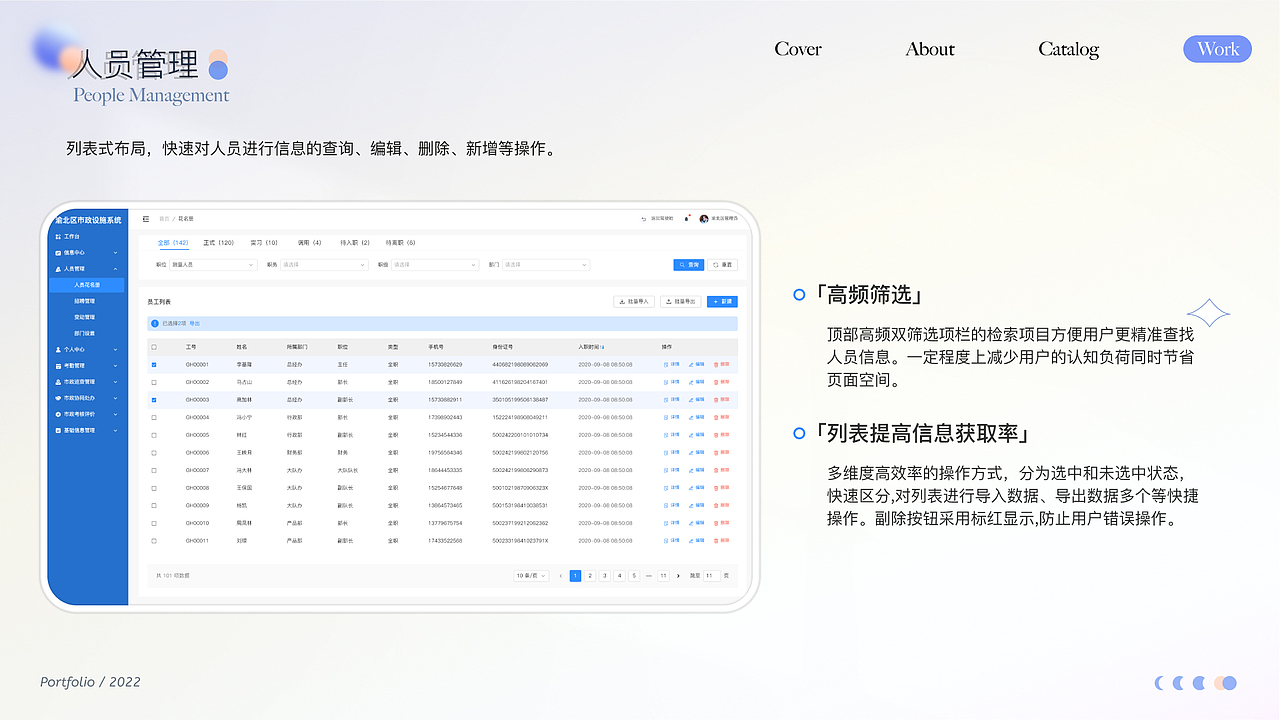Open the 职级 filter dropdown

point(435,265)
